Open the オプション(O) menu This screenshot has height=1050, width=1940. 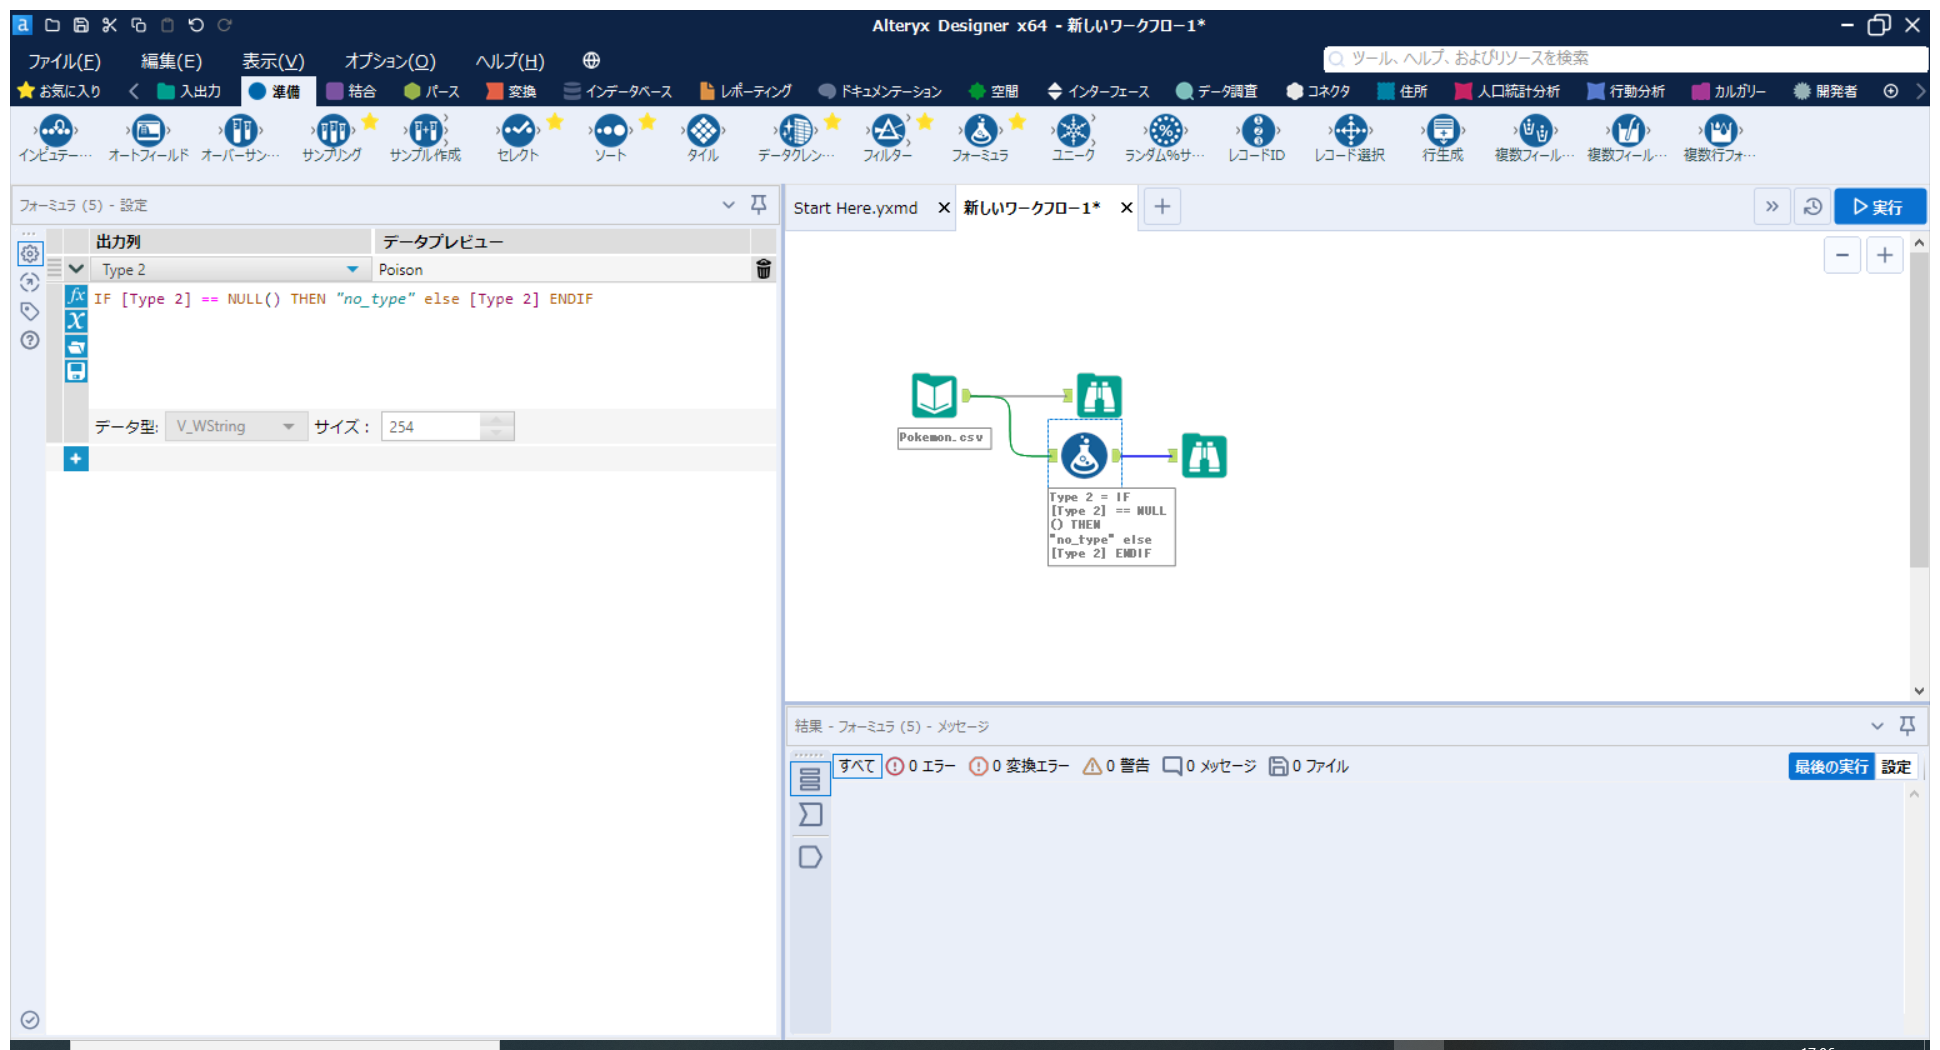(390, 61)
